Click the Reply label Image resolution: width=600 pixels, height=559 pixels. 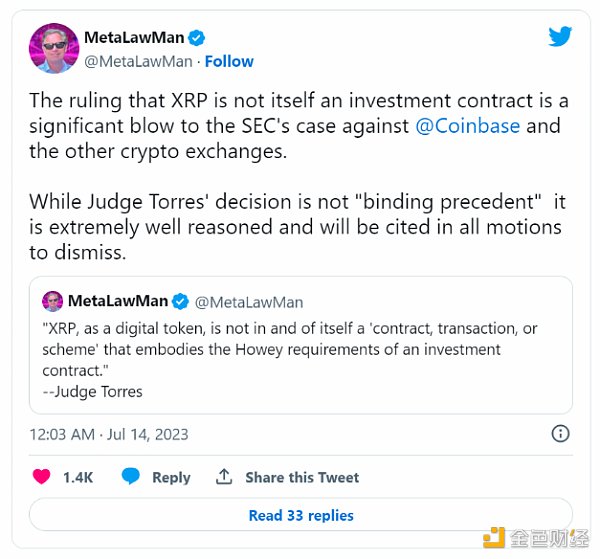(x=171, y=477)
